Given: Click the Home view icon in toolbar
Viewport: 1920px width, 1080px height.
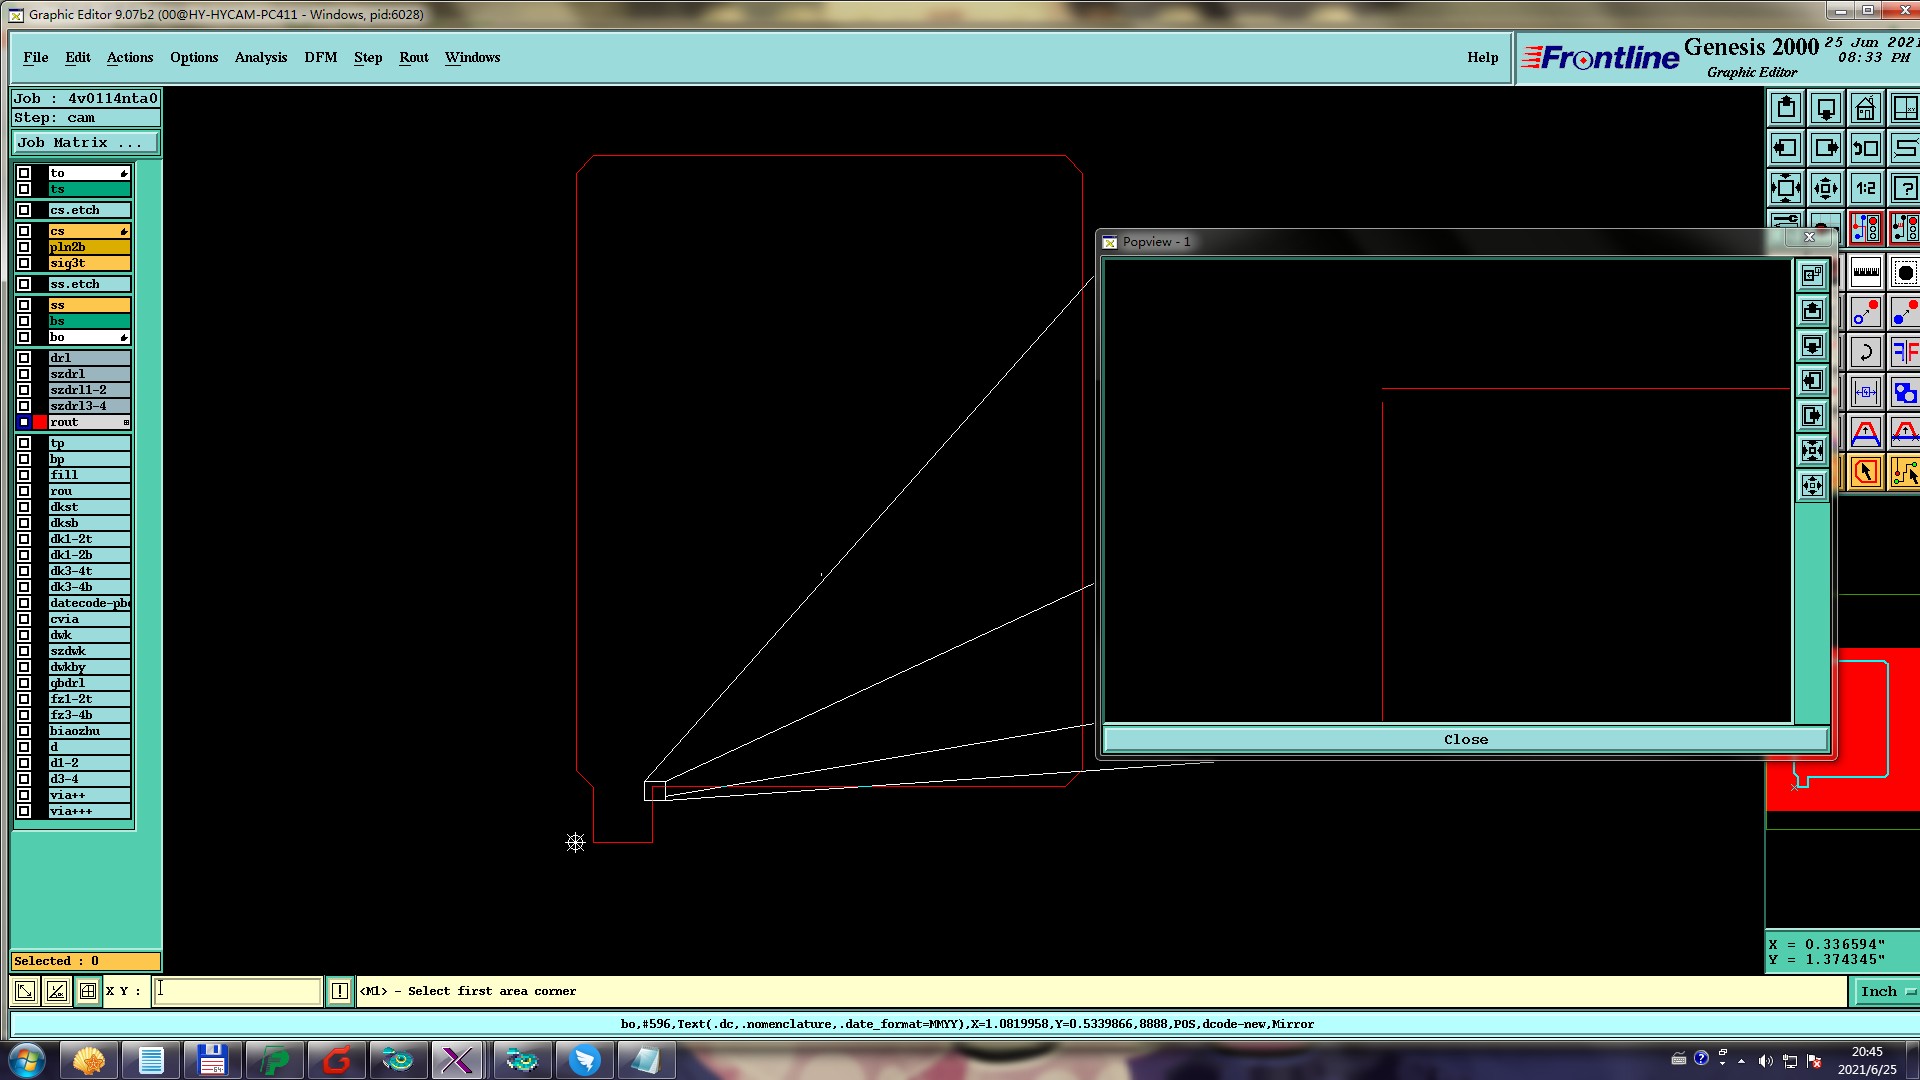Looking at the screenshot, I should coord(1865,108).
